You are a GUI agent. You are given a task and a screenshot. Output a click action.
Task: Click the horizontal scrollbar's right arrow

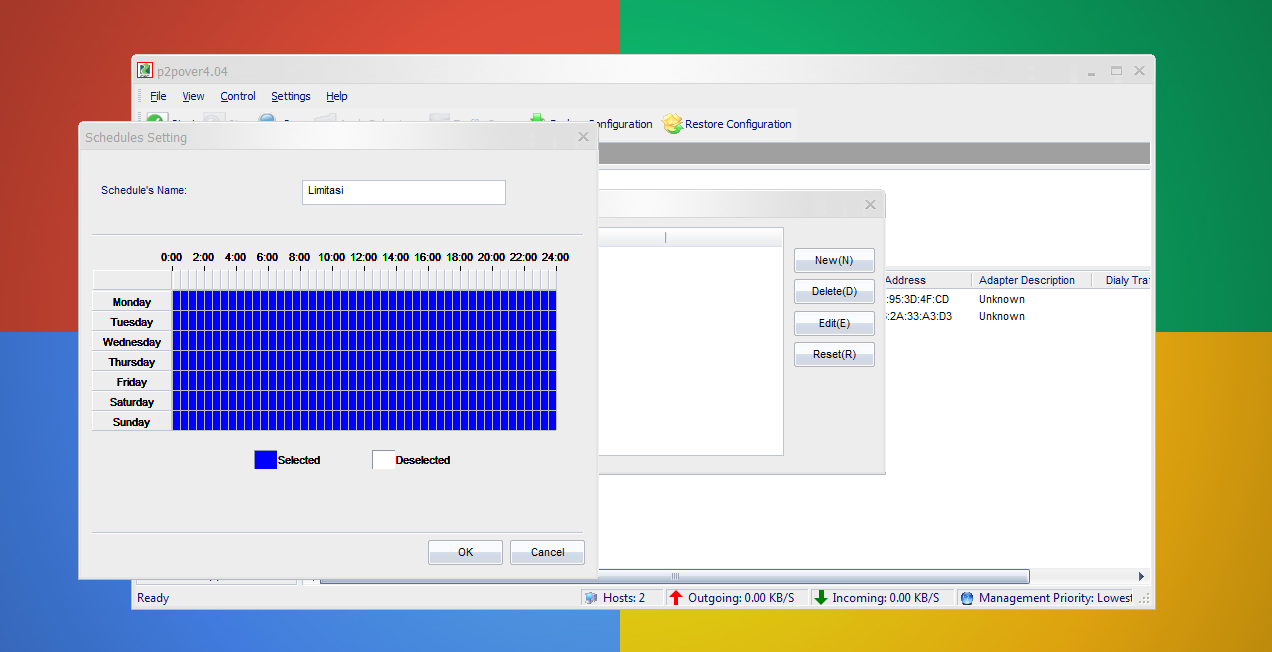click(1141, 576)
